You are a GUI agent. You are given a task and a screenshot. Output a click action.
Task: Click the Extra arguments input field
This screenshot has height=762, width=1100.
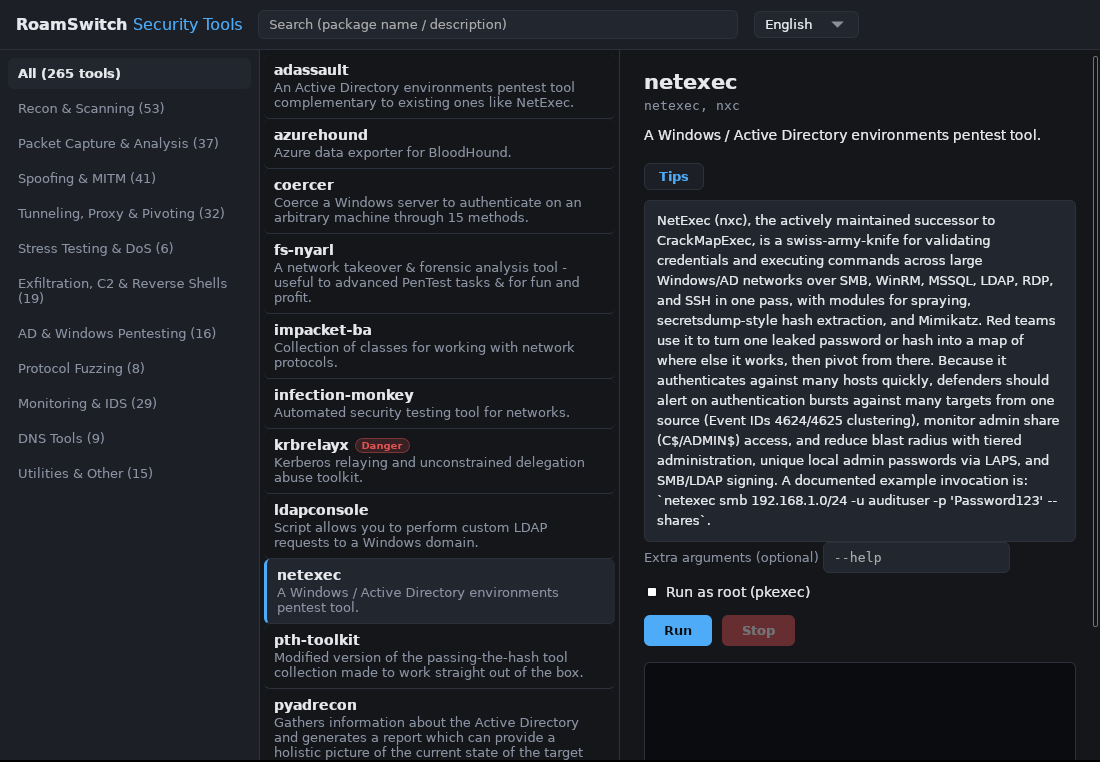click(x=916, y=558)
